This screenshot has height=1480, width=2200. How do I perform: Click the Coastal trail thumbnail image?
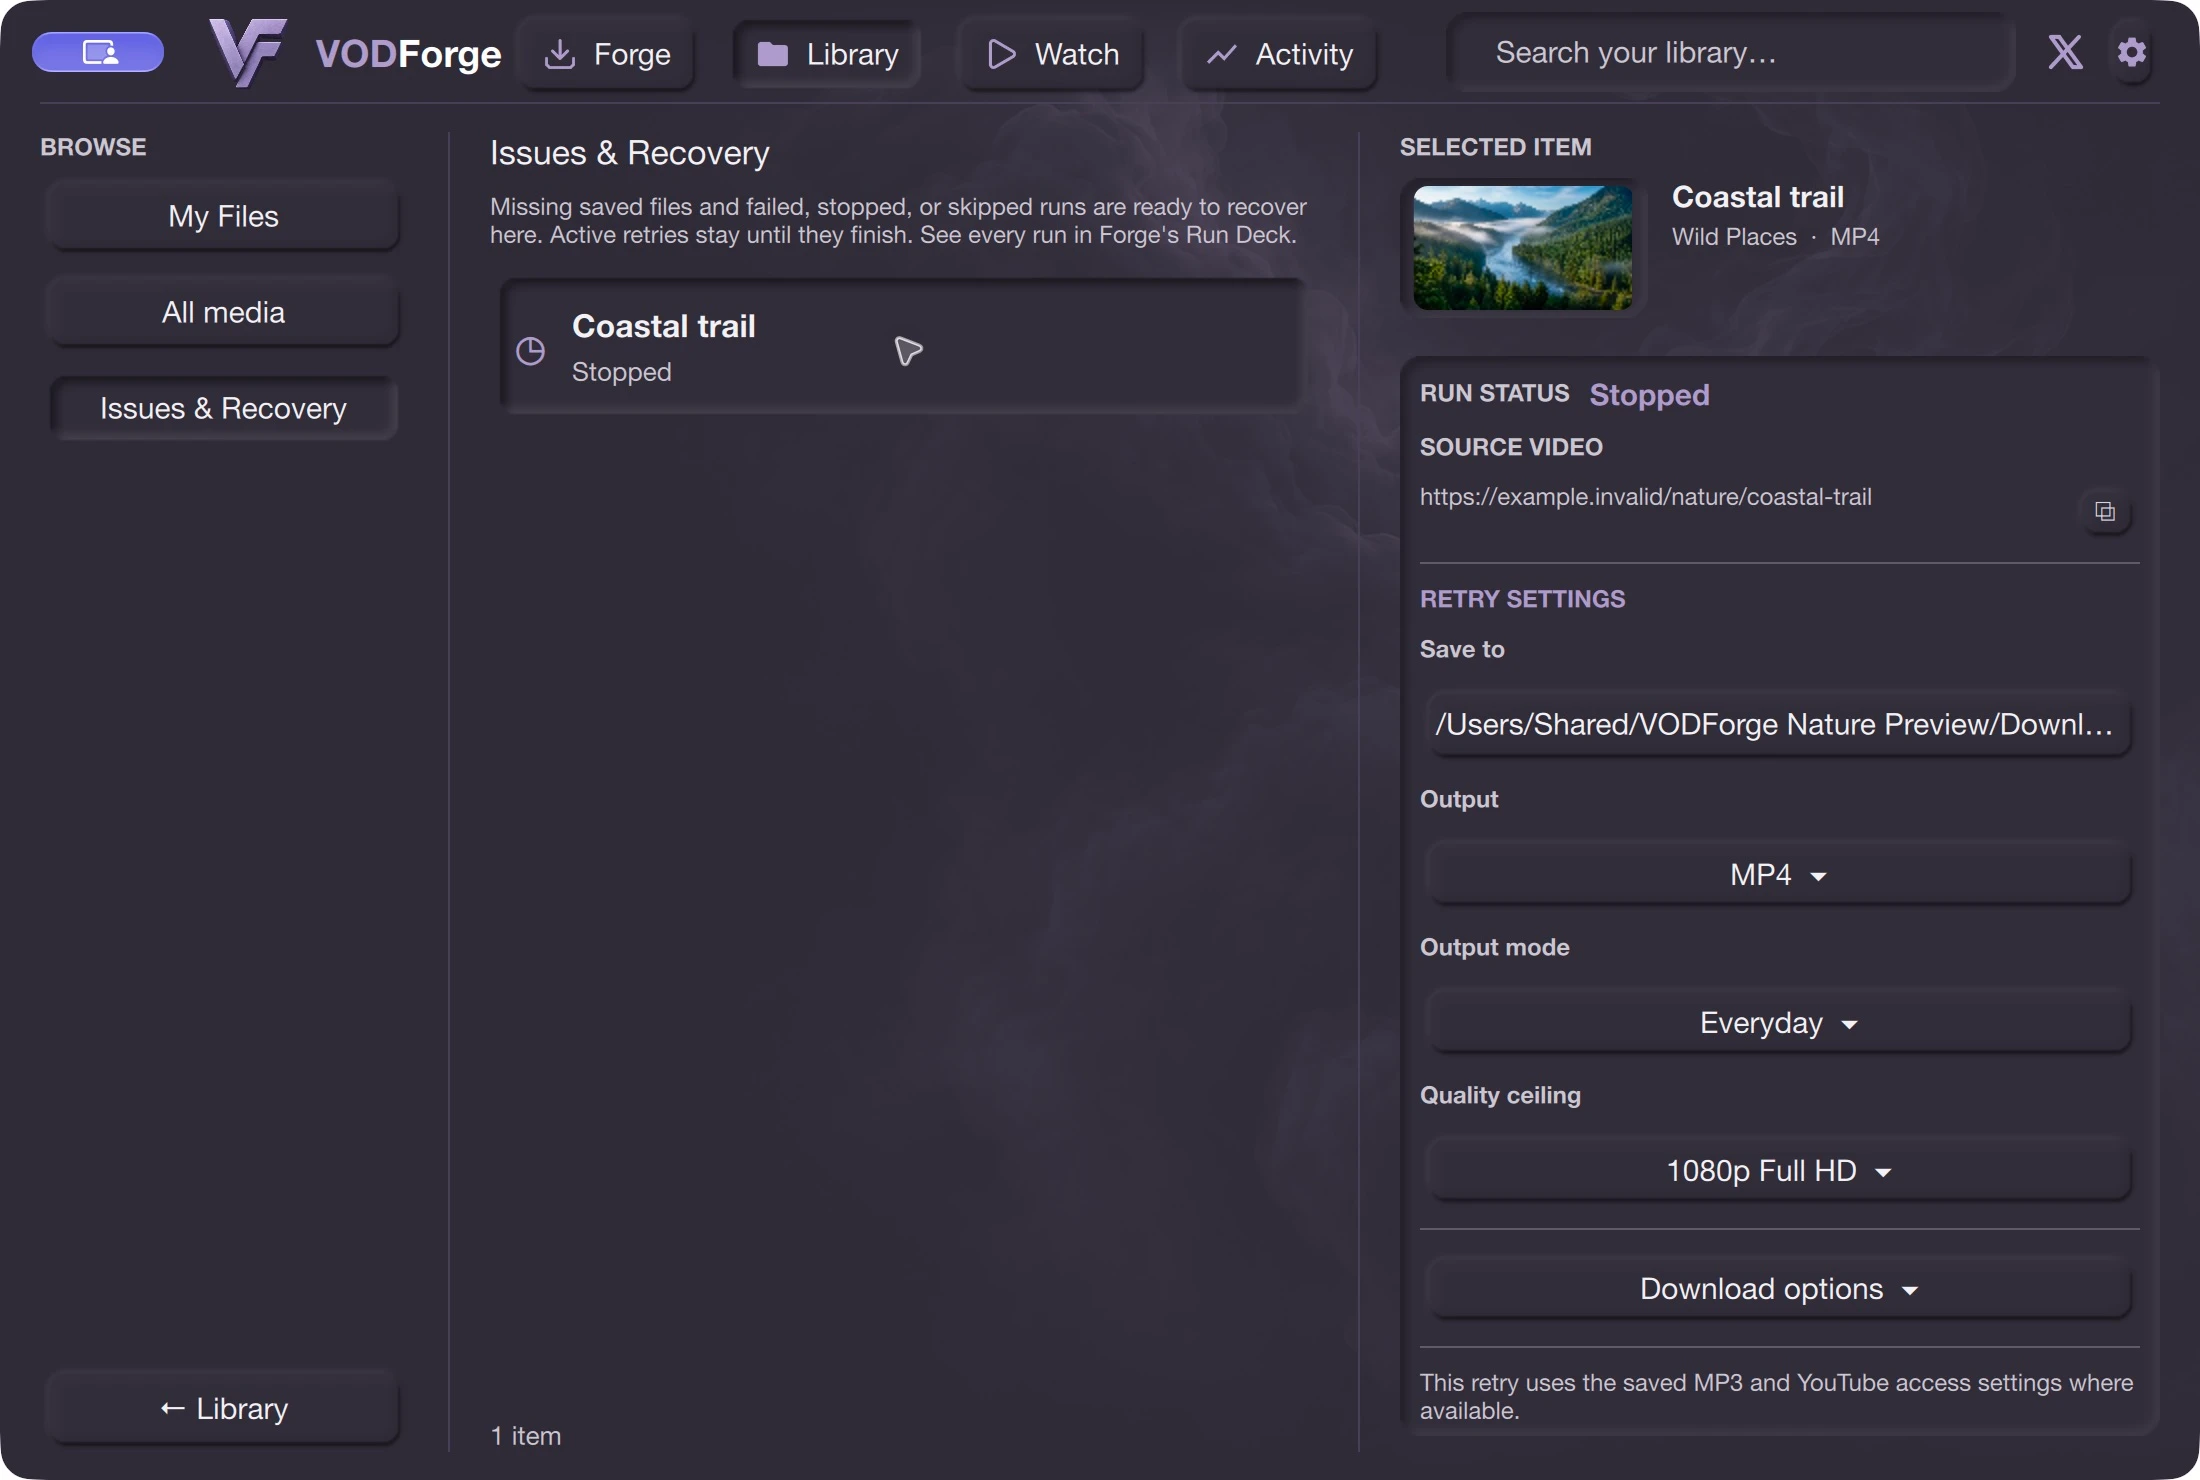pos(1522,247)
